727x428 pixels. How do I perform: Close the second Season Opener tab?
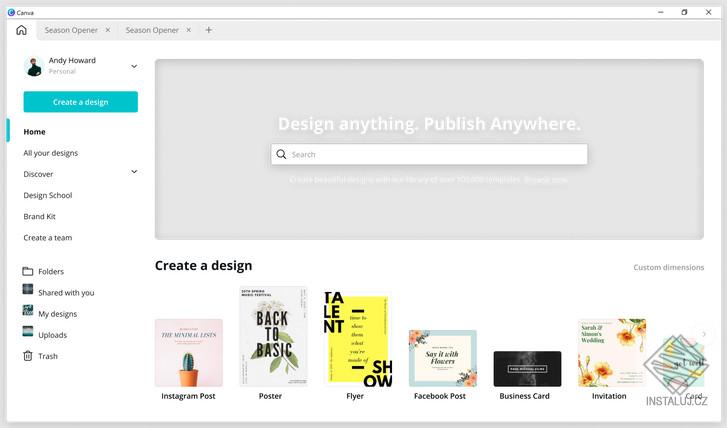pos(189,30)
